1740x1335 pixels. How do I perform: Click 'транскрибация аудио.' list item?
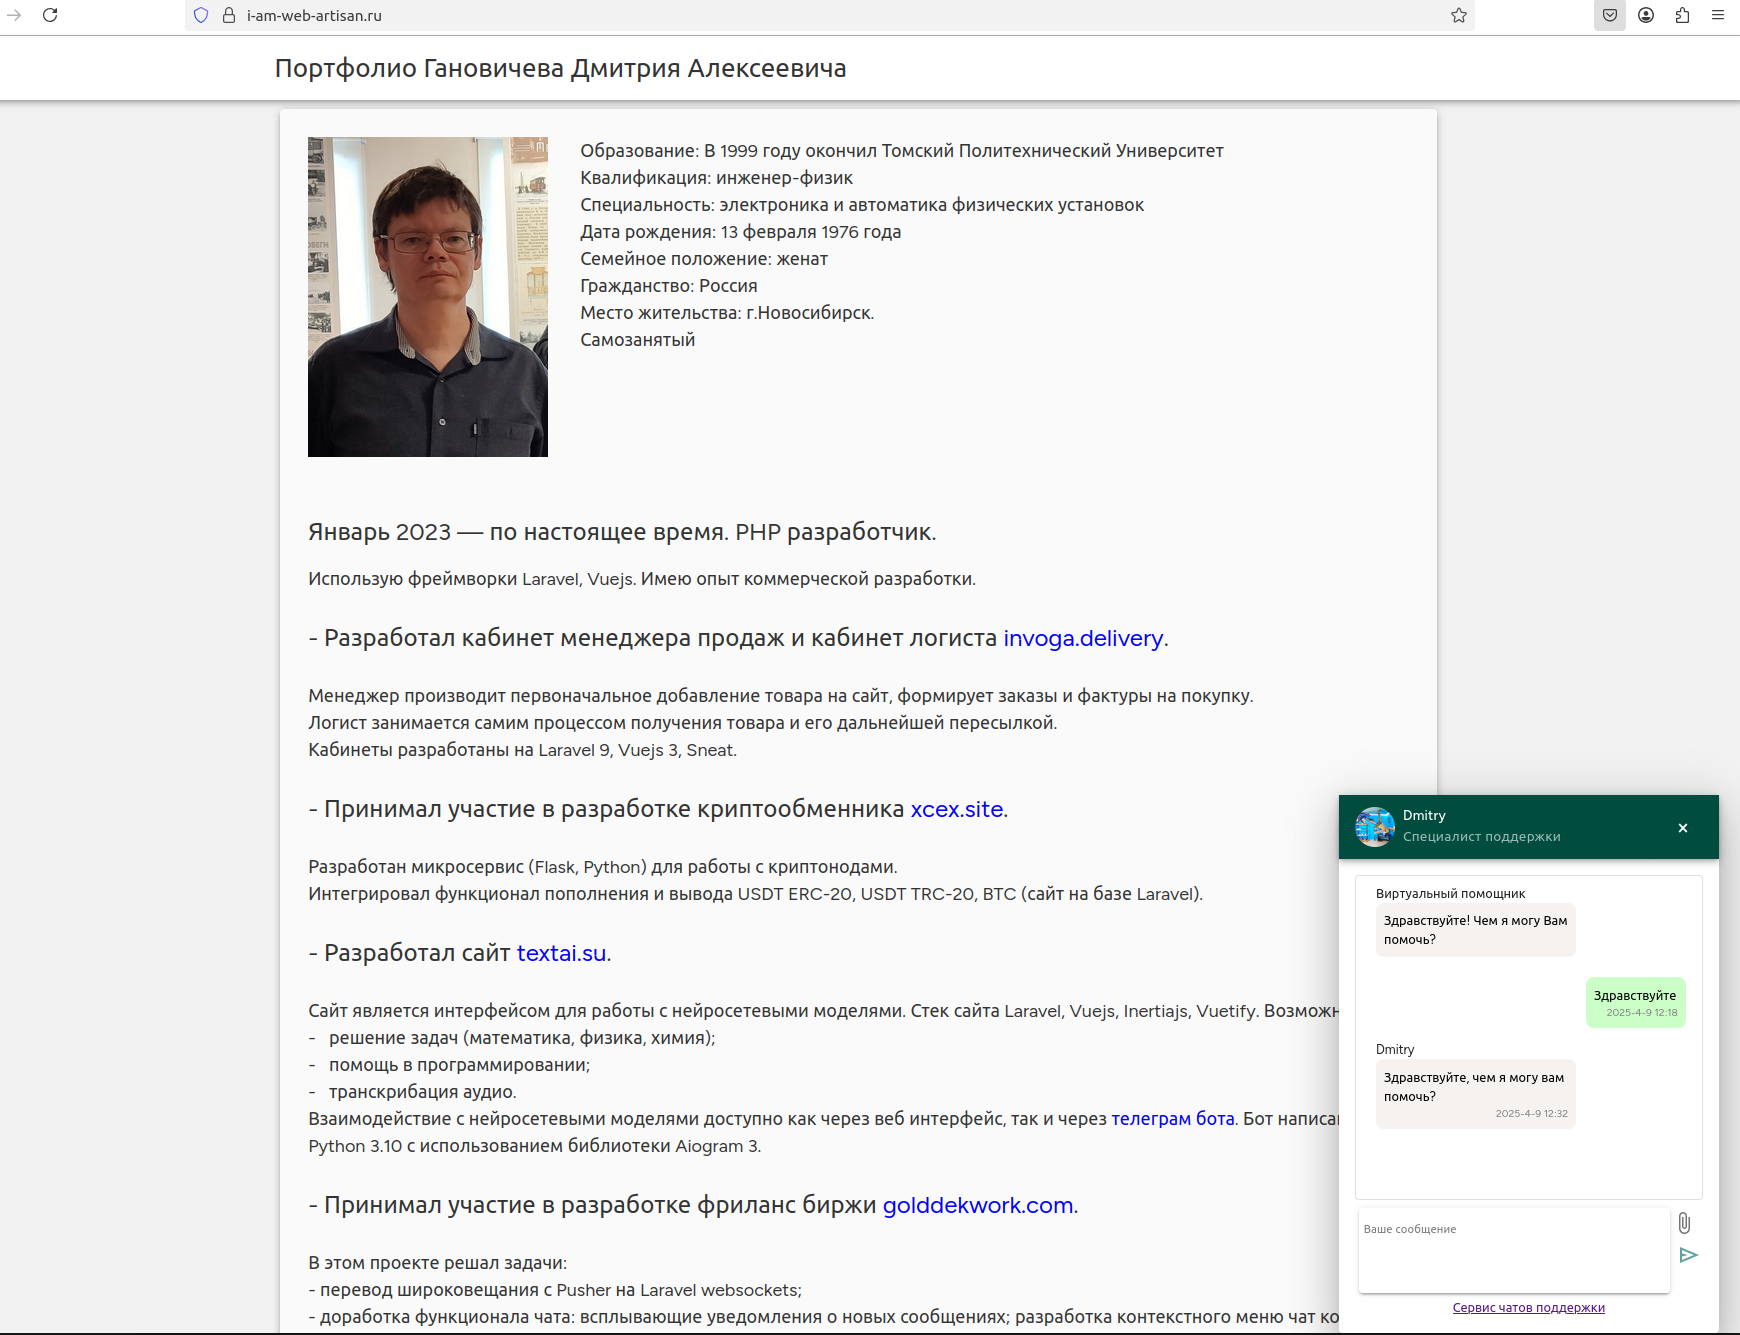coord(423,1092)
